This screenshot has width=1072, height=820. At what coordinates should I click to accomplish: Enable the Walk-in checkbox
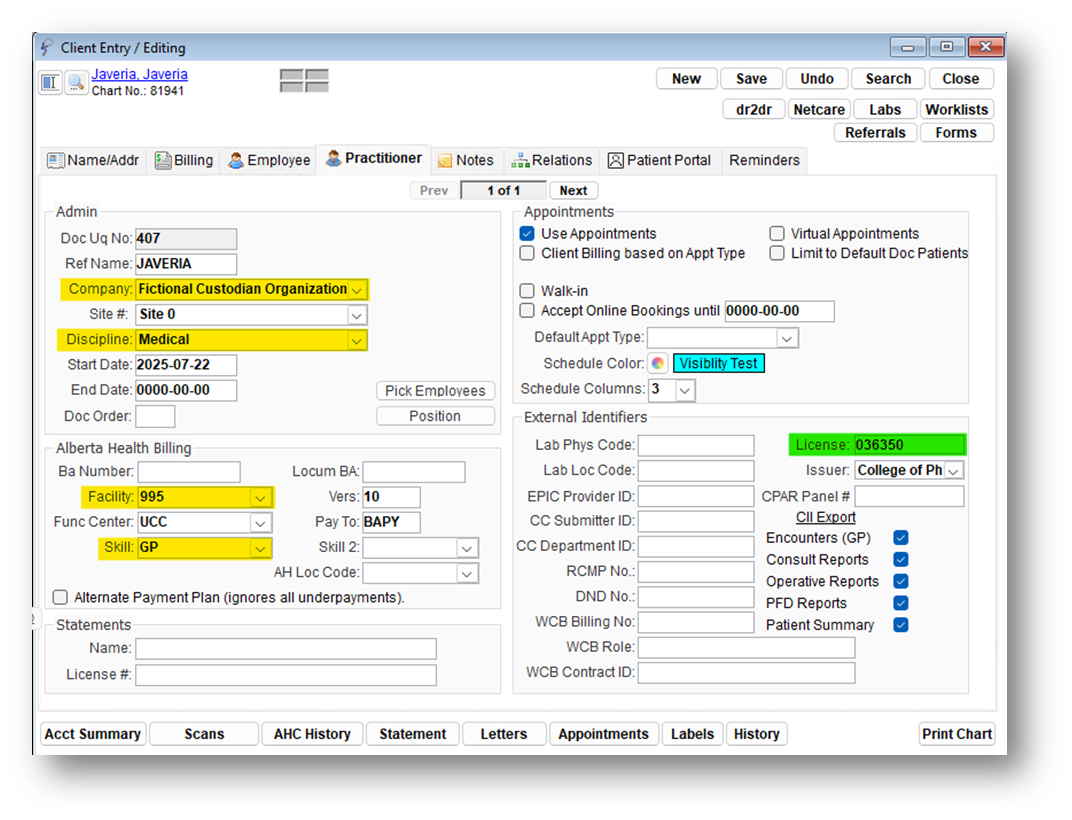tap(527, 291)
